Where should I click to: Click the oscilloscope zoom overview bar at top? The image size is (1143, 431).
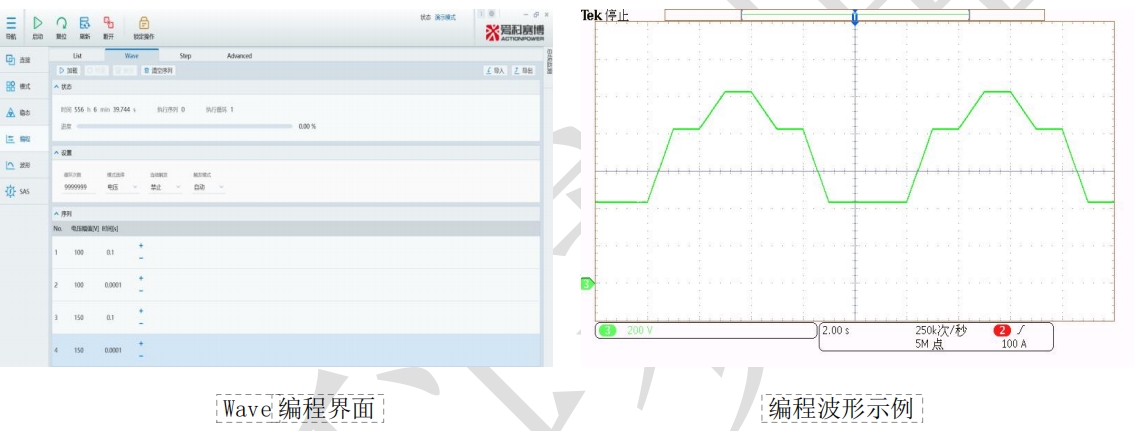(854, 15)
